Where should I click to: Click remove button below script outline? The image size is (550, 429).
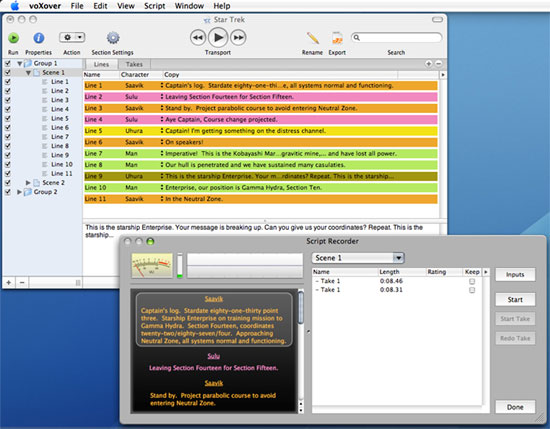22,282
